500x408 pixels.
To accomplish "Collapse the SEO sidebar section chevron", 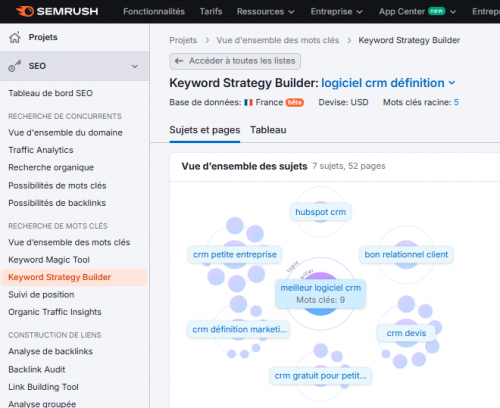I will 135,66.
